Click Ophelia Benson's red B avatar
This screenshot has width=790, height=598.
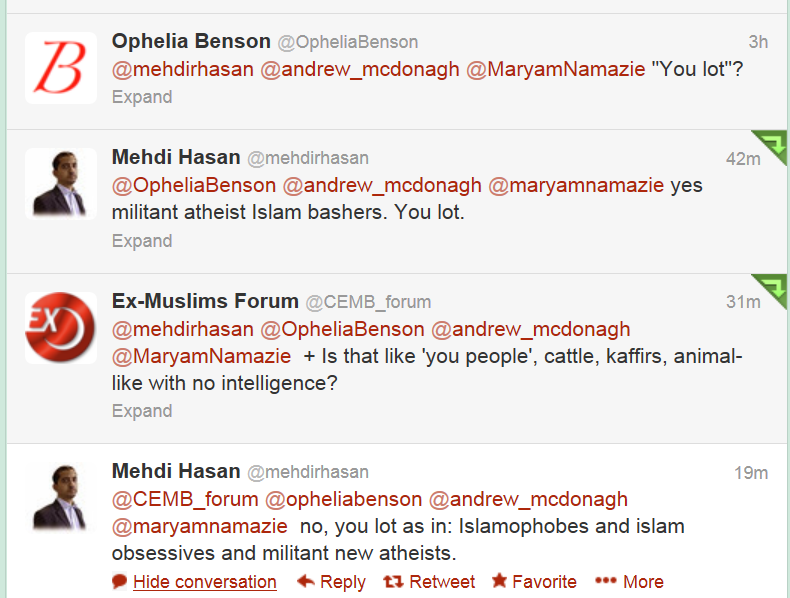(x=61, y=68)
